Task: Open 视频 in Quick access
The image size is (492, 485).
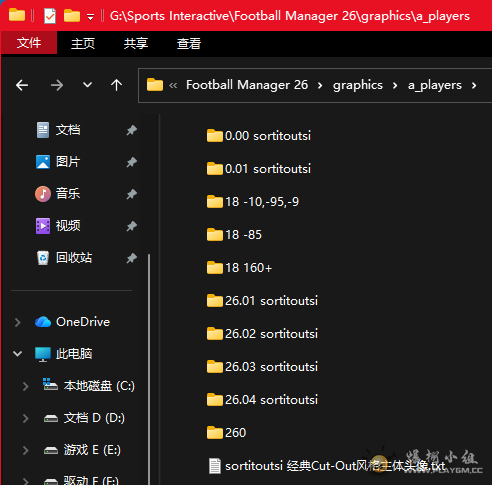Action: [68, 226]
